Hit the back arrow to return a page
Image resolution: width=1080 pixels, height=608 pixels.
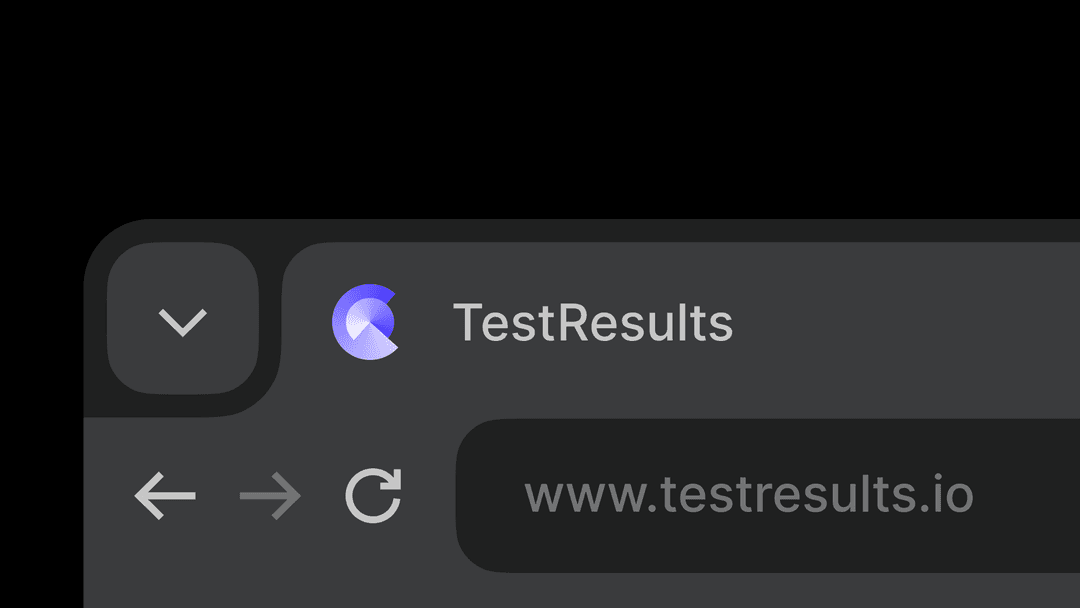coord(165,494)
